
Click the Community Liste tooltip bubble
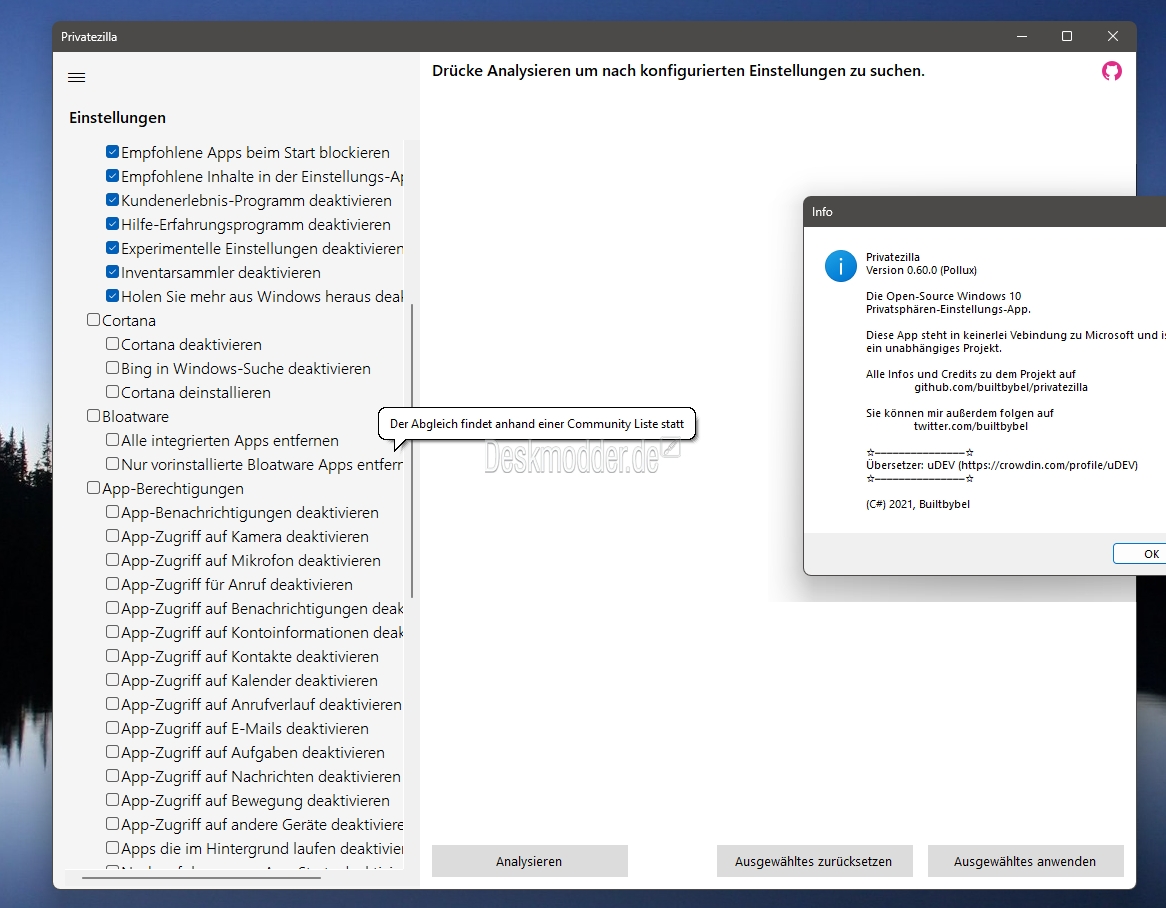(537, 424)
